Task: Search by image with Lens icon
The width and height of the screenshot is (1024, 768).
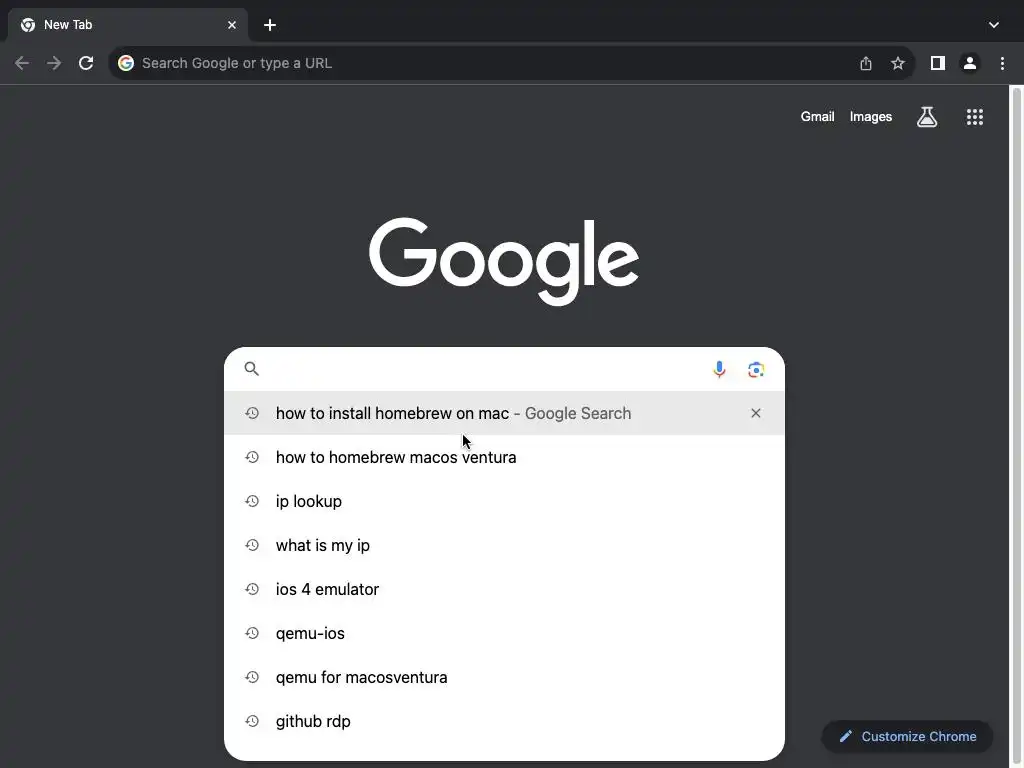Action: (756, 370)
